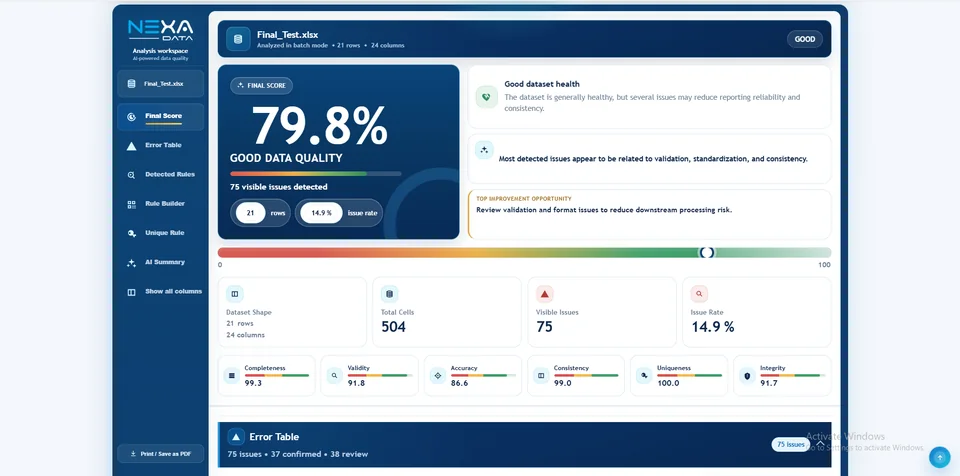Select Show all columns sidebar item
The width and height of the screenshot is (960, 476).
coord(160,292)
